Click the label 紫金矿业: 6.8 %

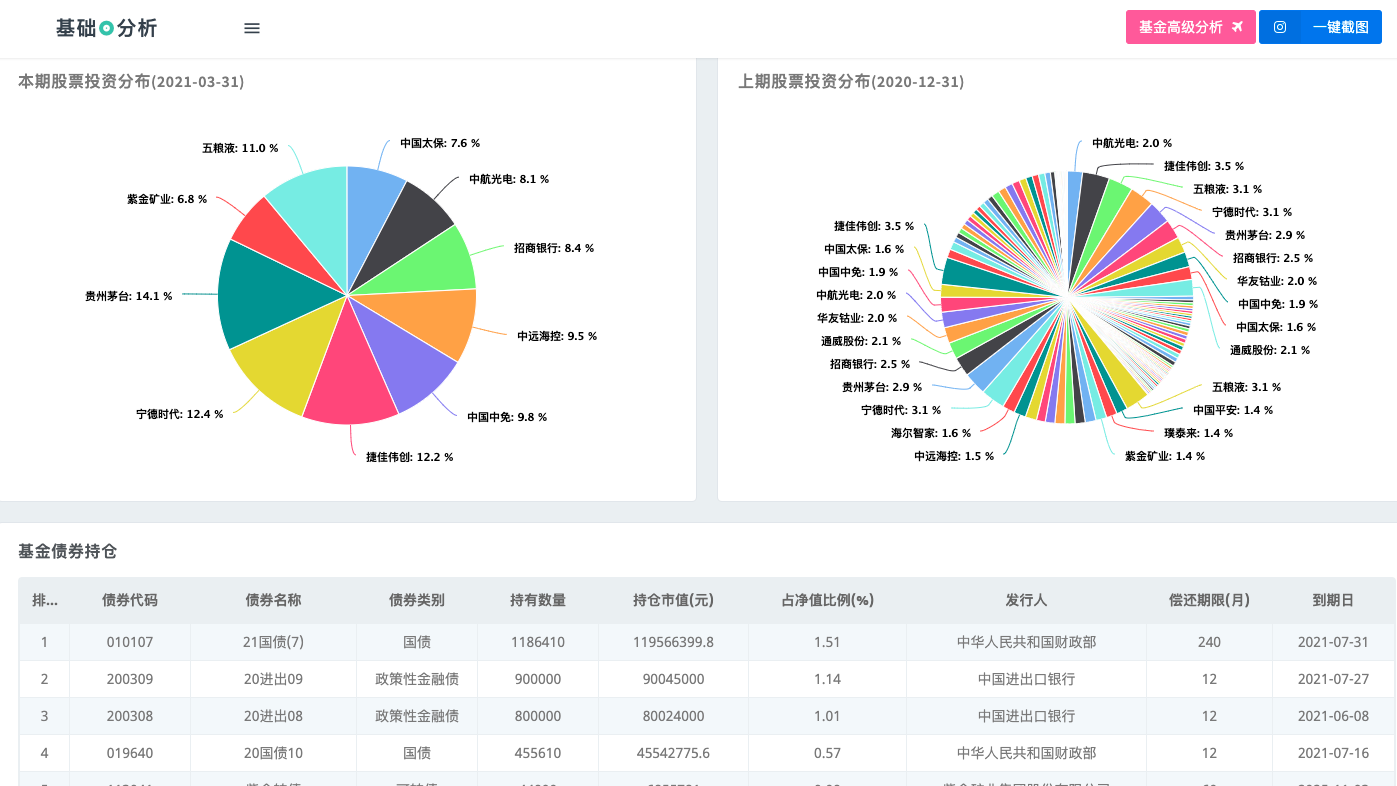coord(167,200)
